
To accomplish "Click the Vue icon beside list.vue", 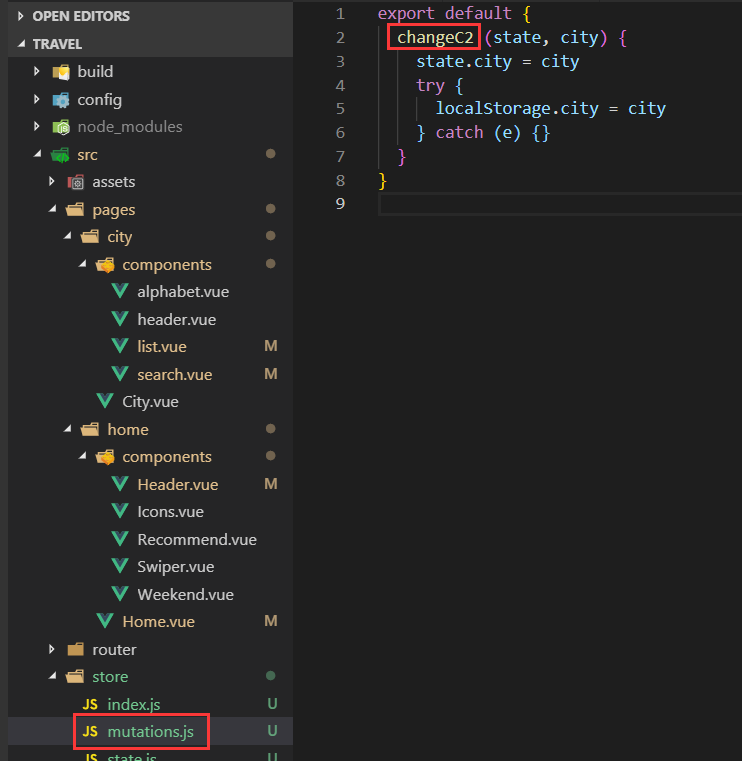I will [120, 346].
